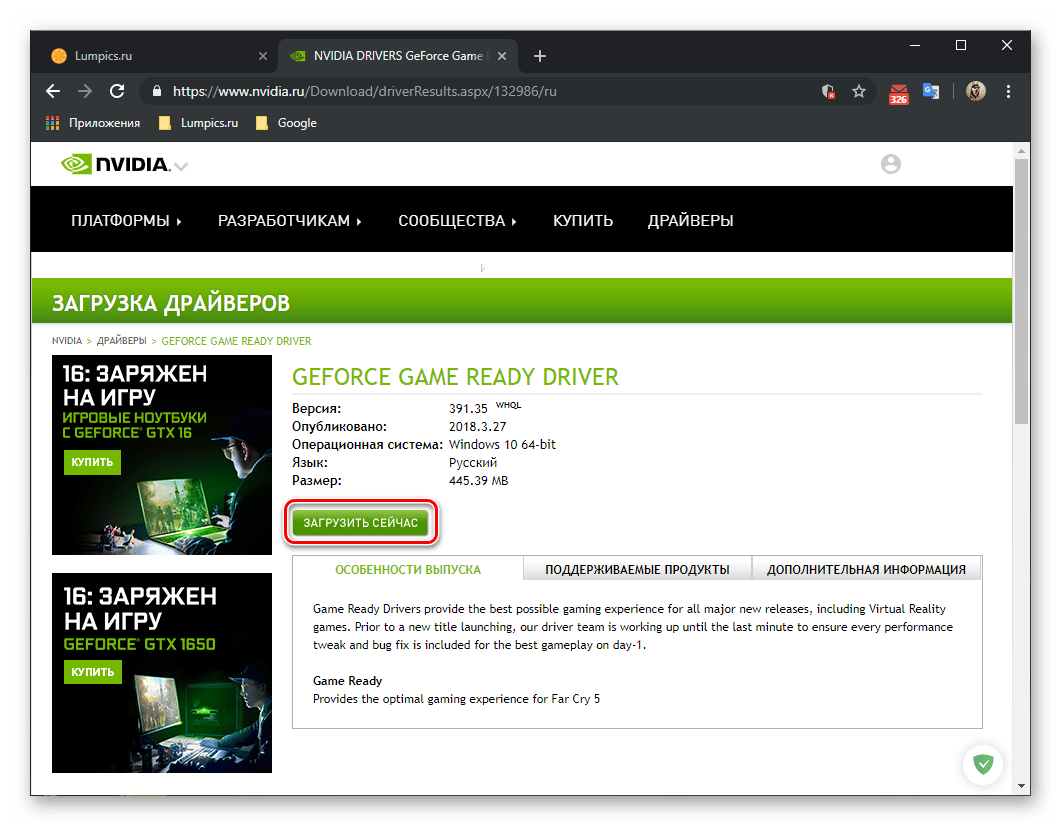Open the AdGuard shield extension icon

pos(828,91)
